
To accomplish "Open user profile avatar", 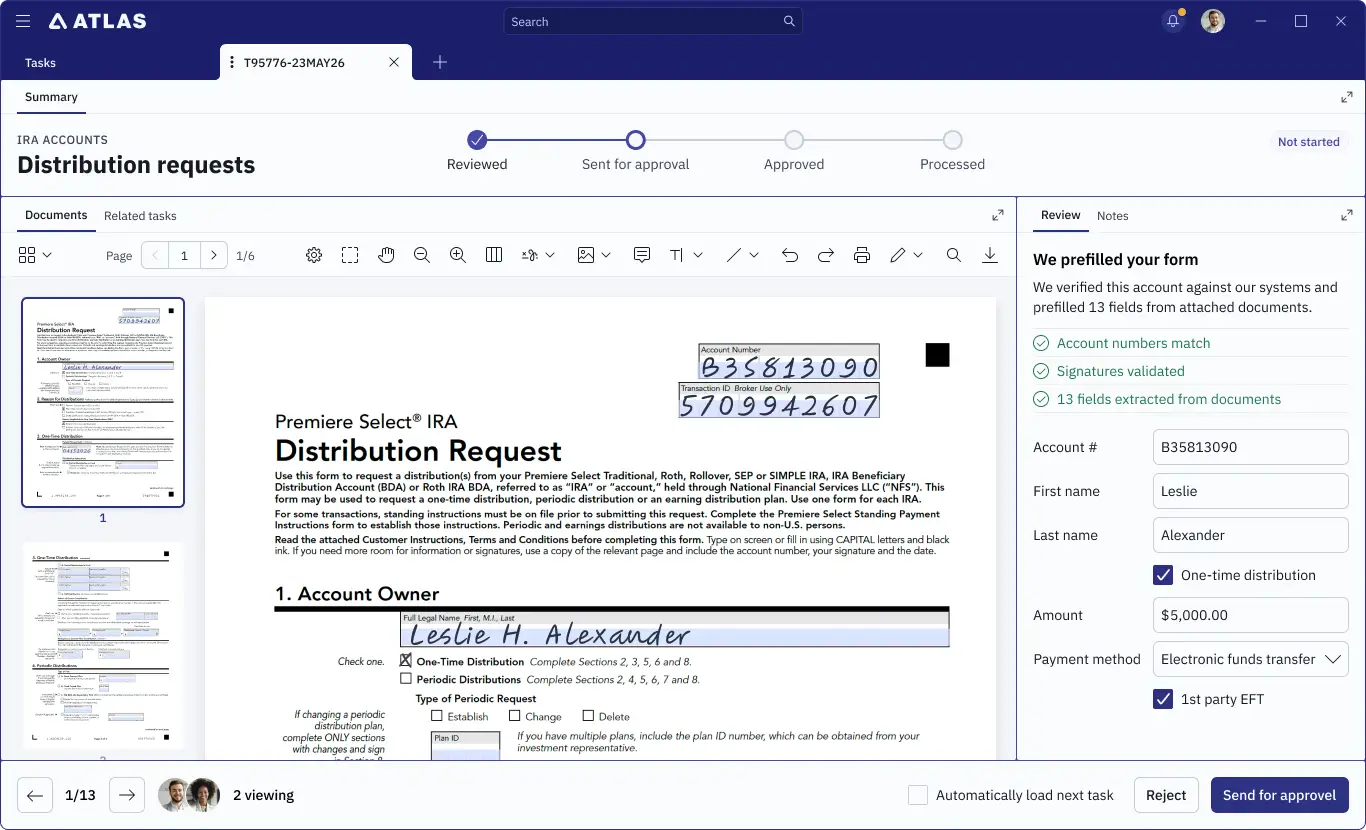I will click(1213, 21).
